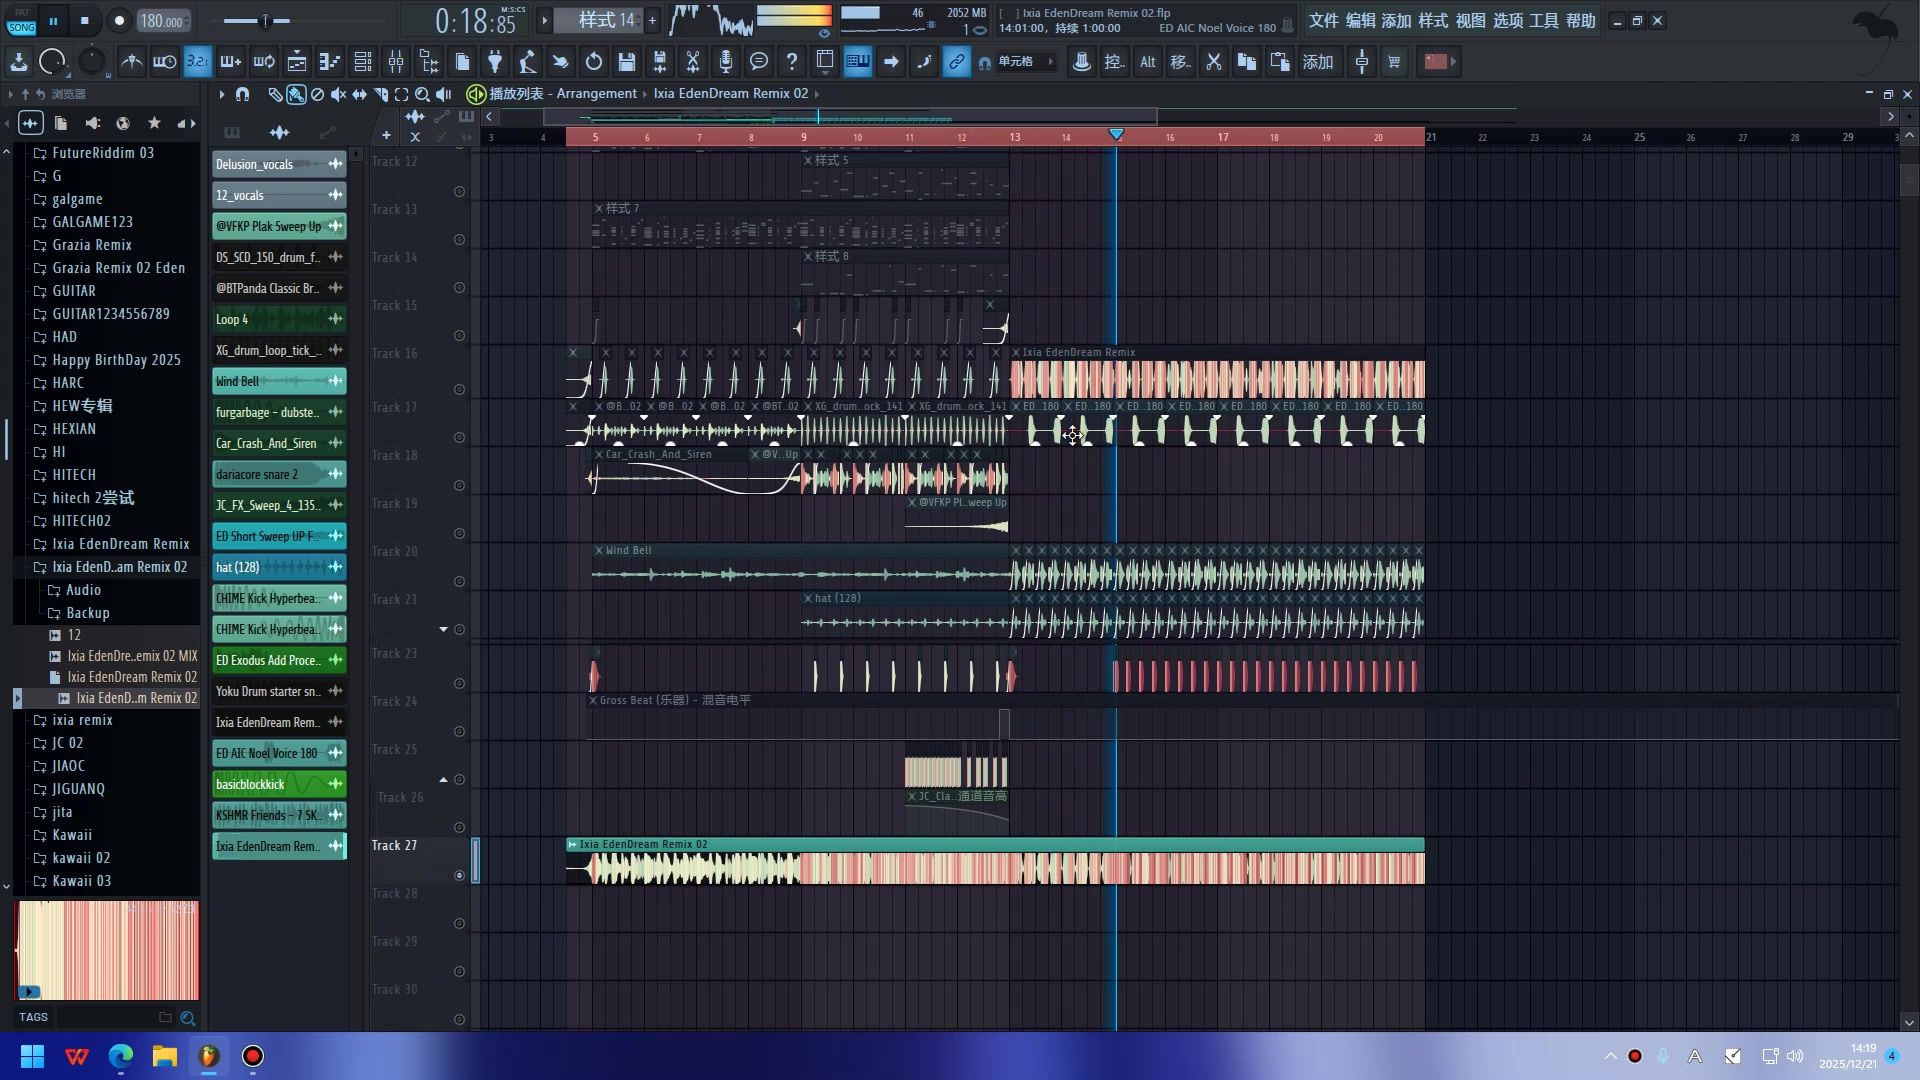
Task: Mute Track 16 with its circle toggle
Action: (459, 390)
